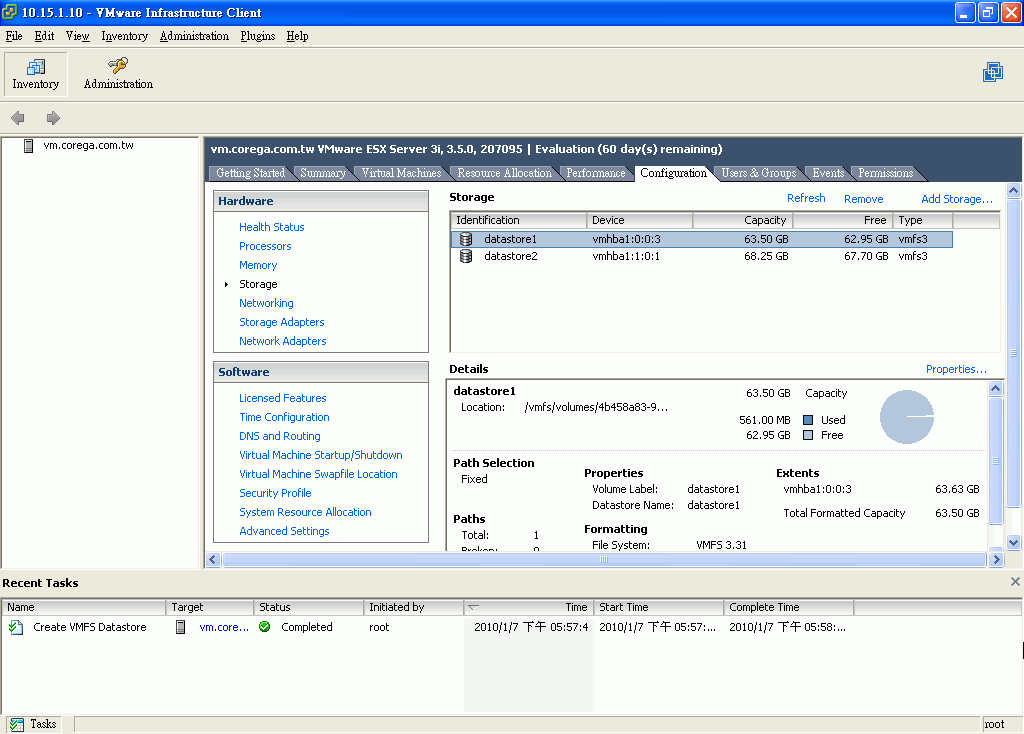
Task: Open the View menu
Action: (78, 36)
